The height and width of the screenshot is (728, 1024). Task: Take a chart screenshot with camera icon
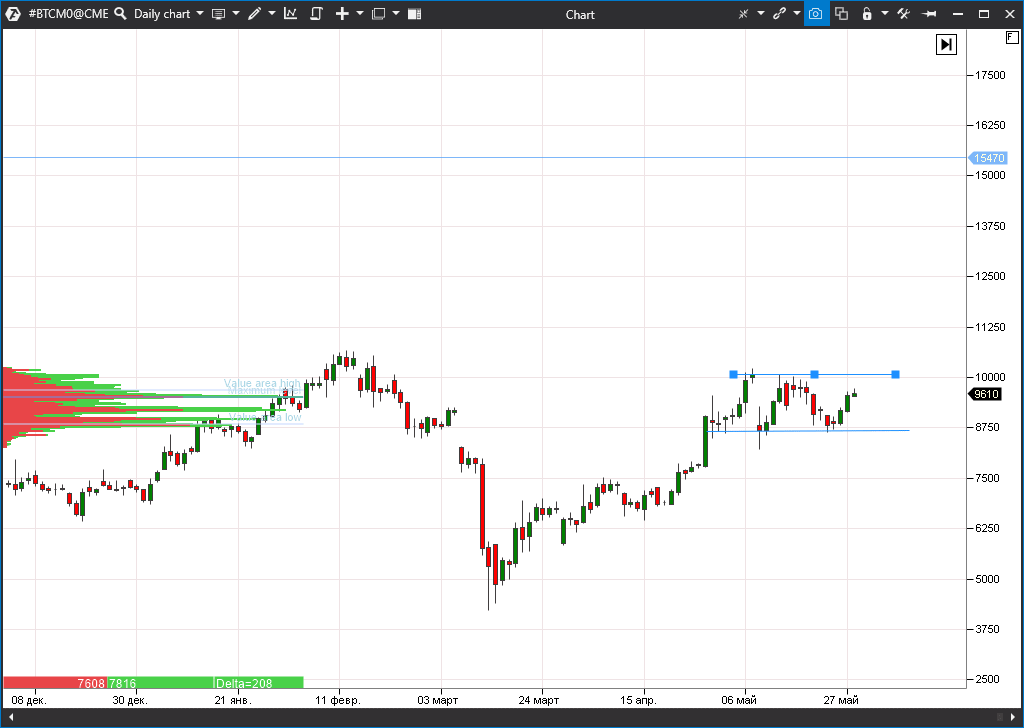pos(816,14)
